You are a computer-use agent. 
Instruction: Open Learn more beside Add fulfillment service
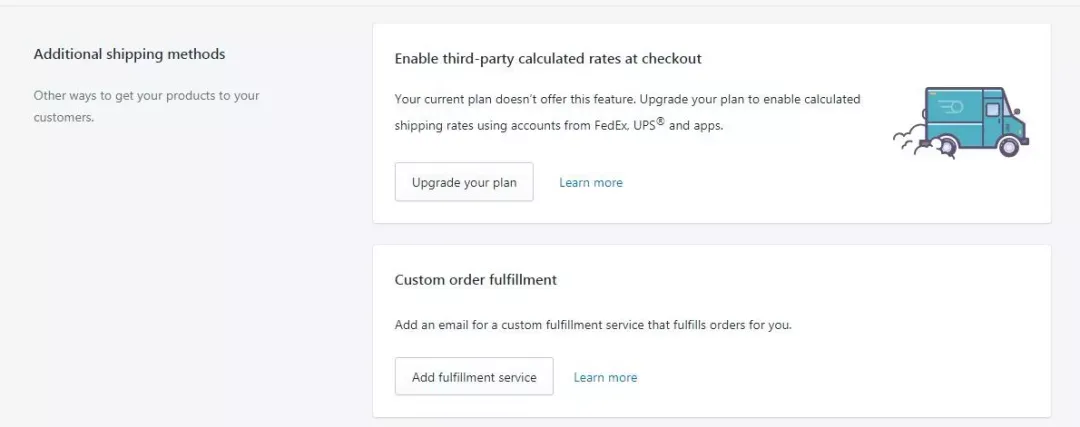(605, 377)
